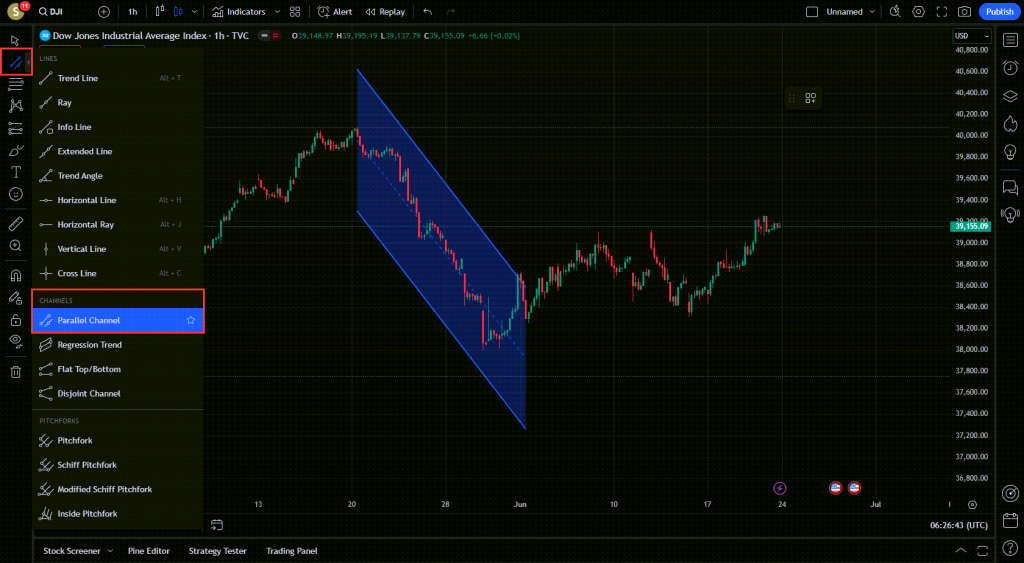Toggle stay in drawing mode

[16, 298]
